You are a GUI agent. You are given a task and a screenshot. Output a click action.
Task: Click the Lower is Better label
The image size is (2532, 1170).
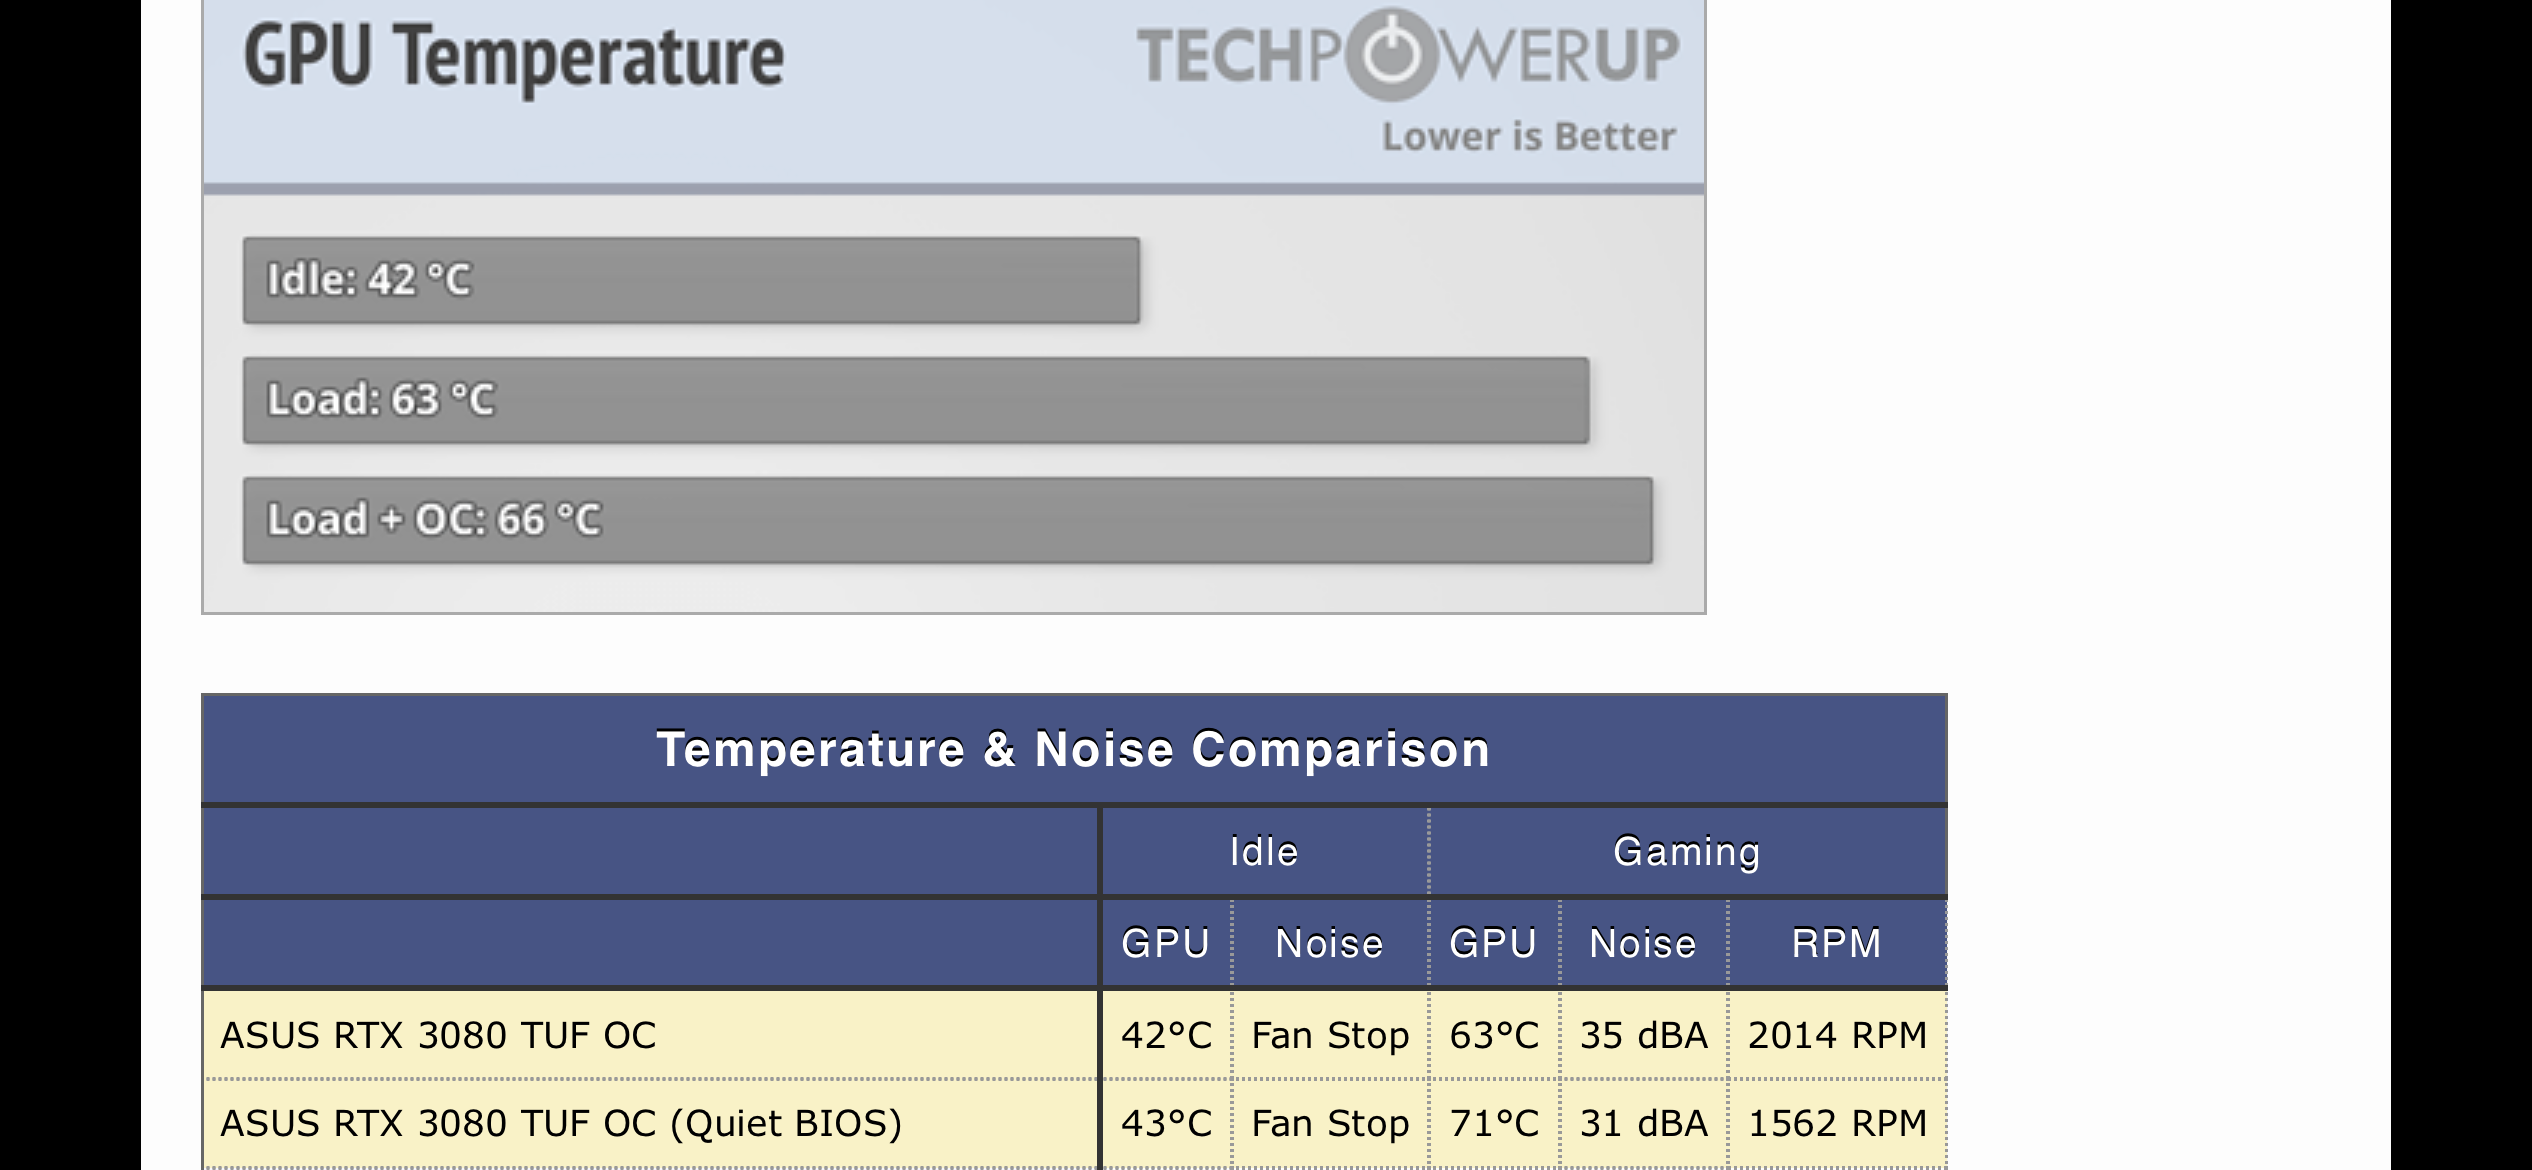[x=1528, y=137]
